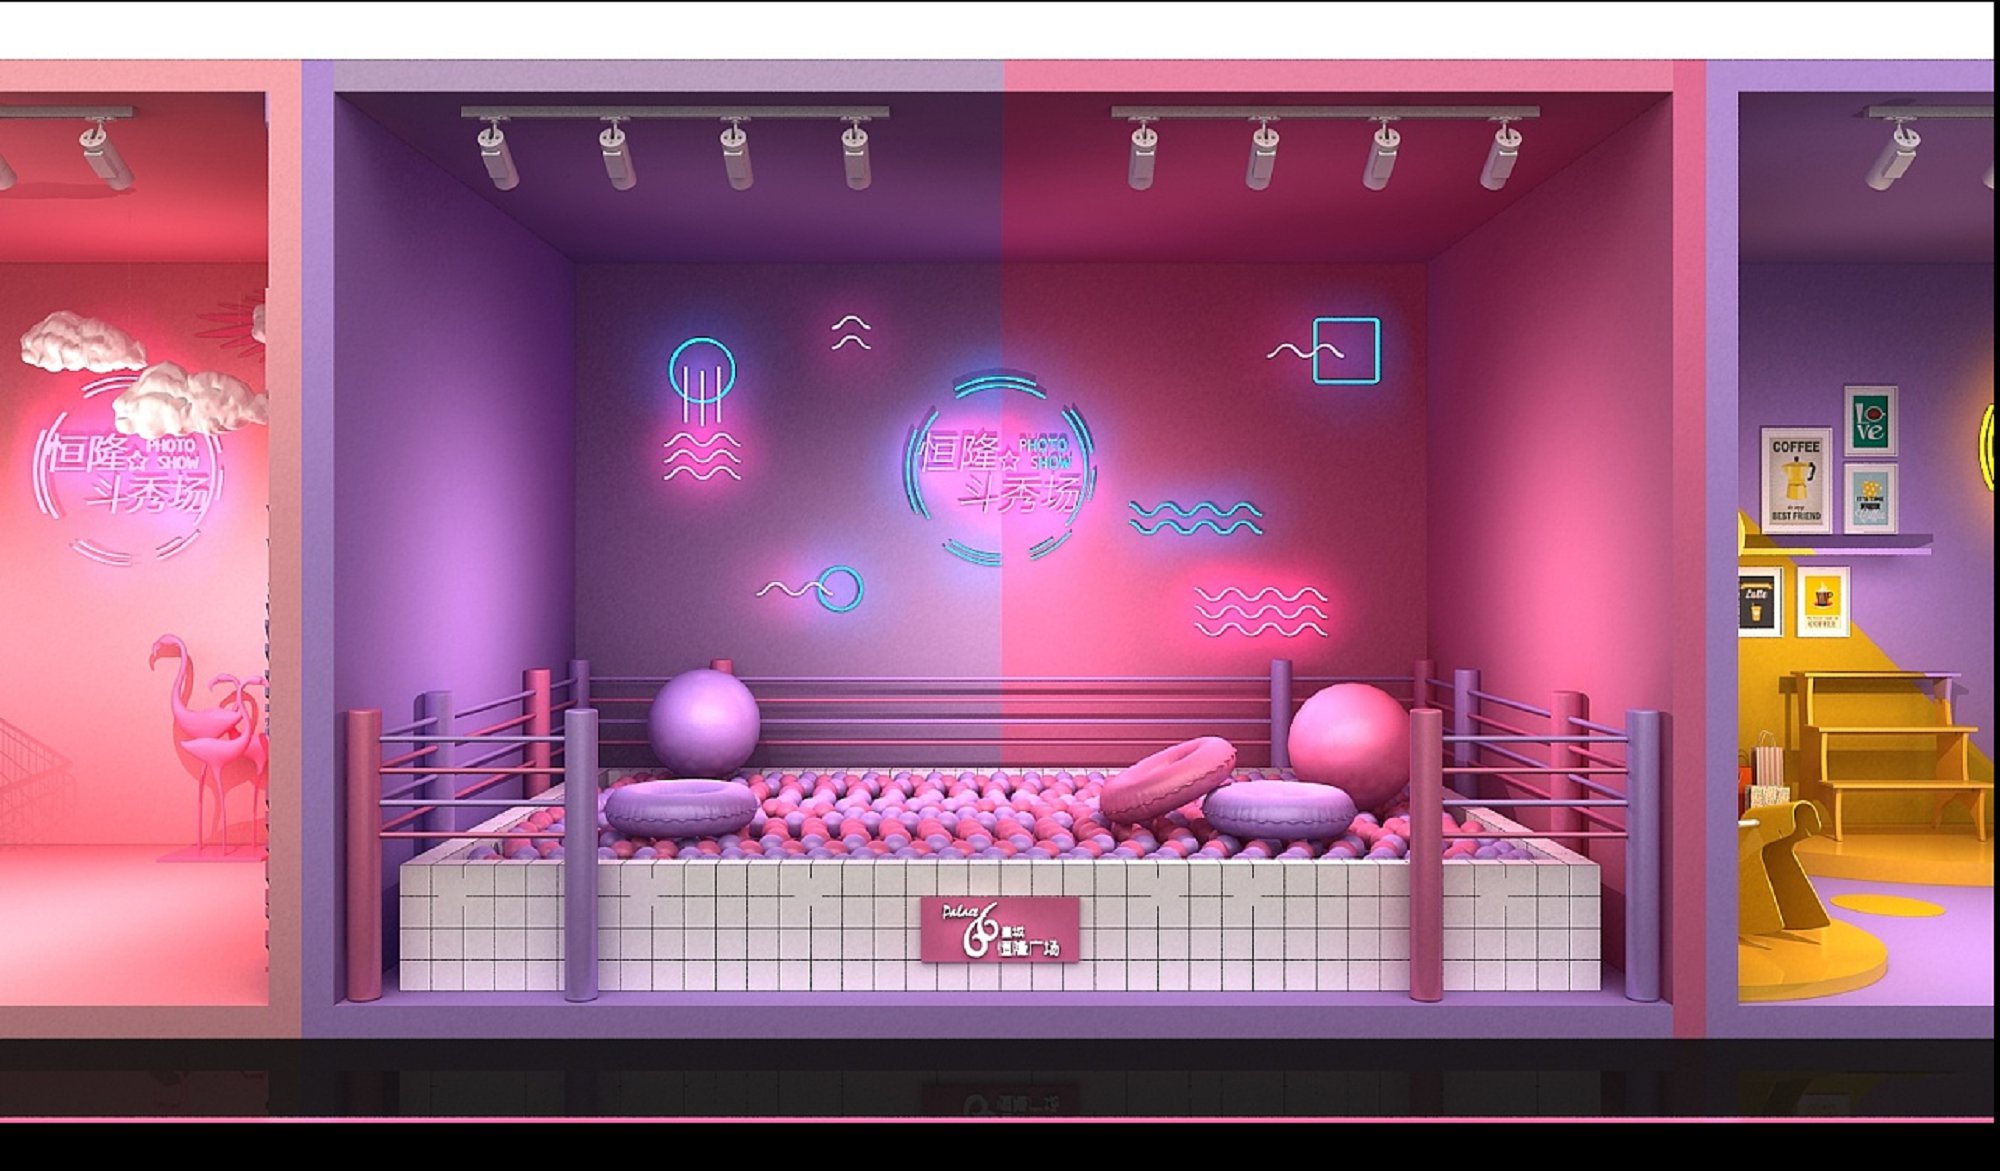Click the dark-framed Latte poster
Image resolution: width=2000 pixels, height=1171 pixels.
[x=1759, y=602]
